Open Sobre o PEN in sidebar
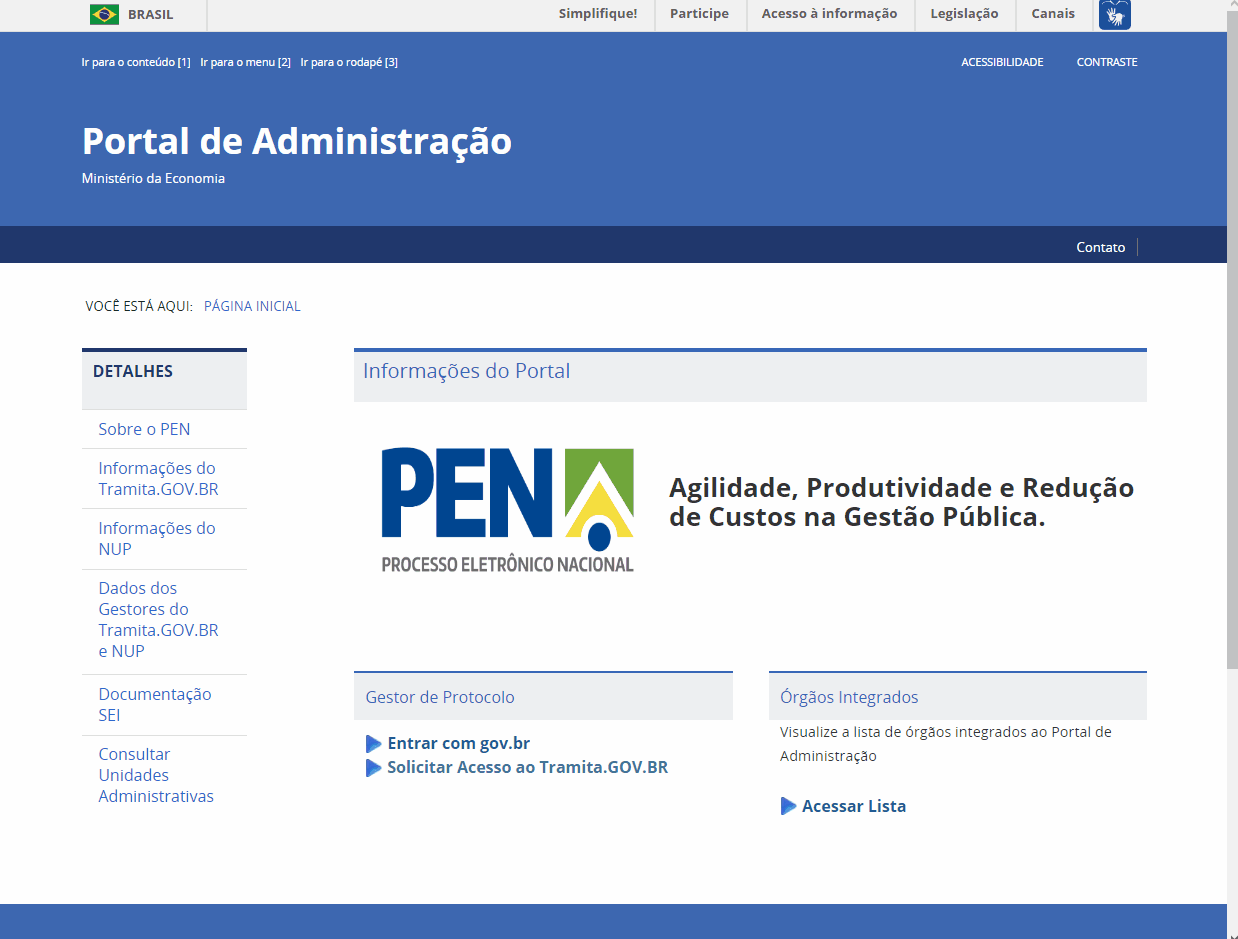1238x939 pixels. click(x=144, y=429)
